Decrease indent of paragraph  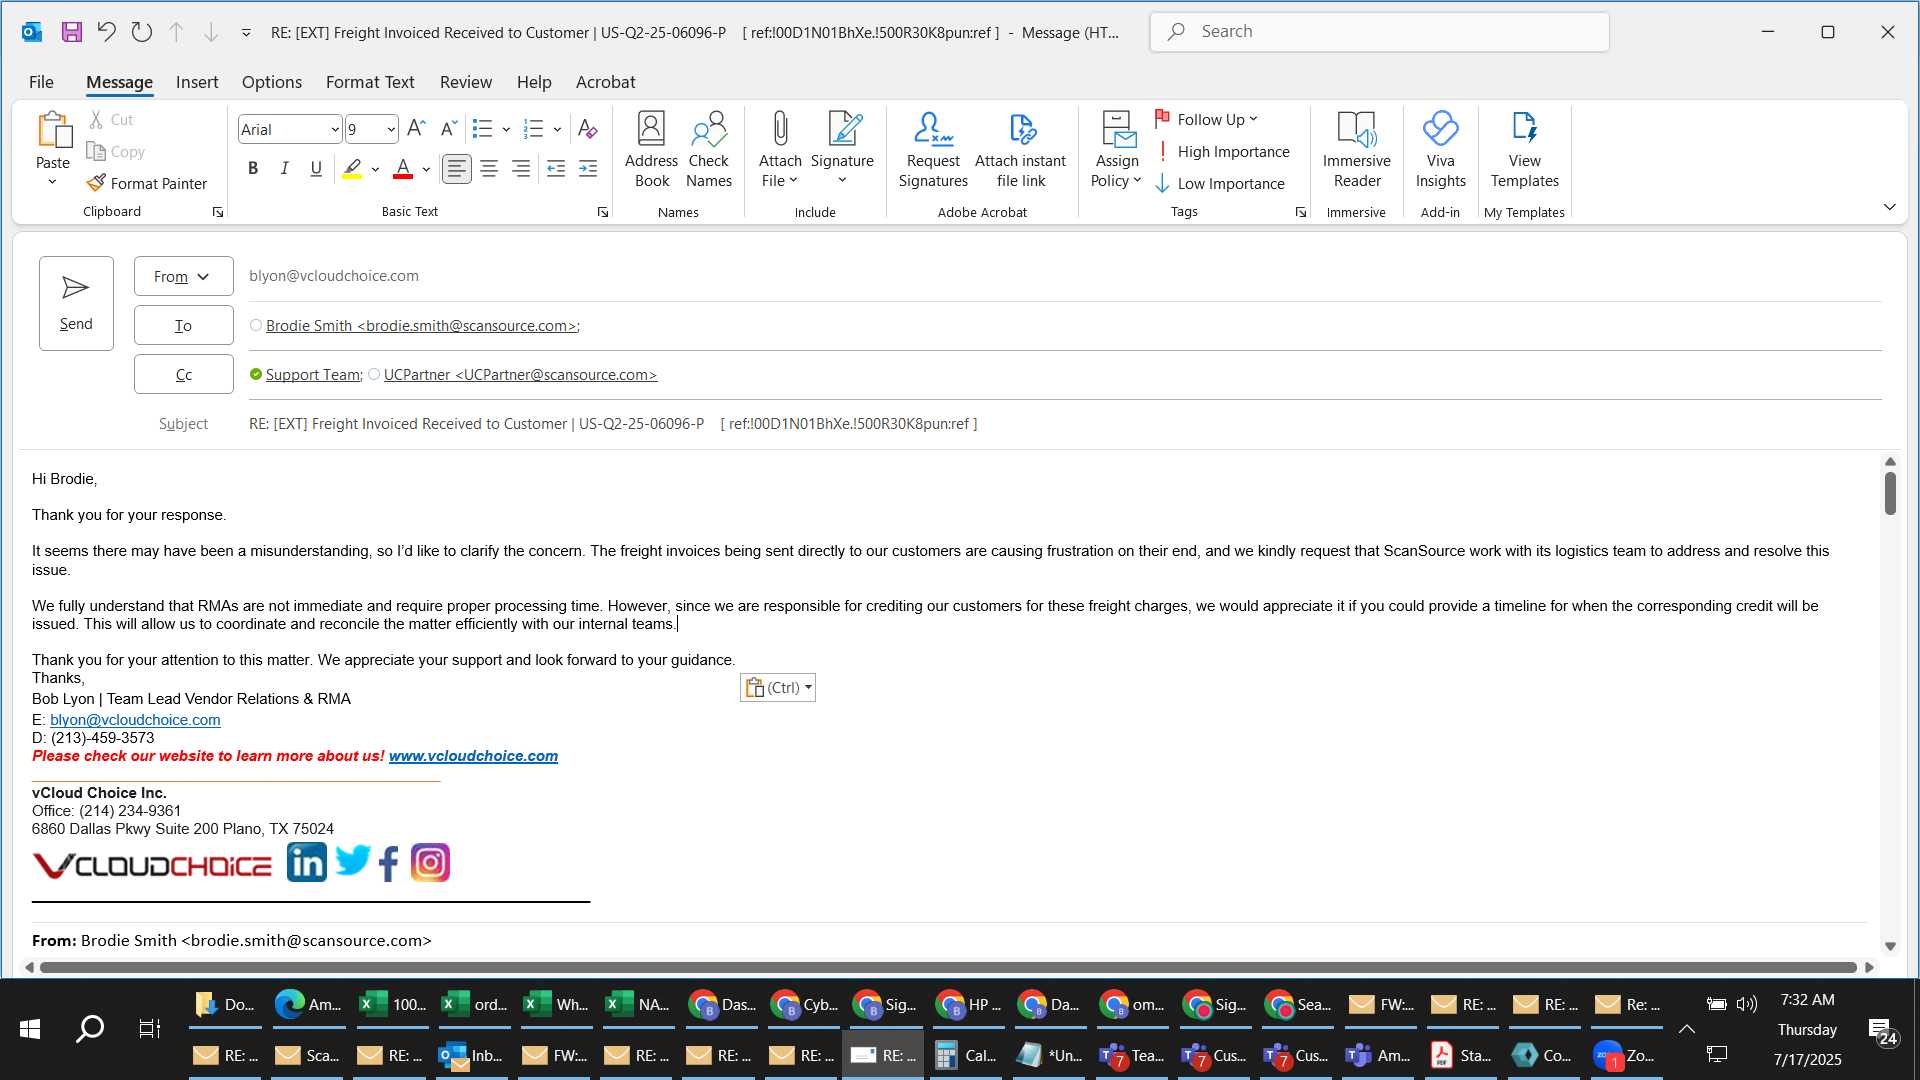[556, 169]
